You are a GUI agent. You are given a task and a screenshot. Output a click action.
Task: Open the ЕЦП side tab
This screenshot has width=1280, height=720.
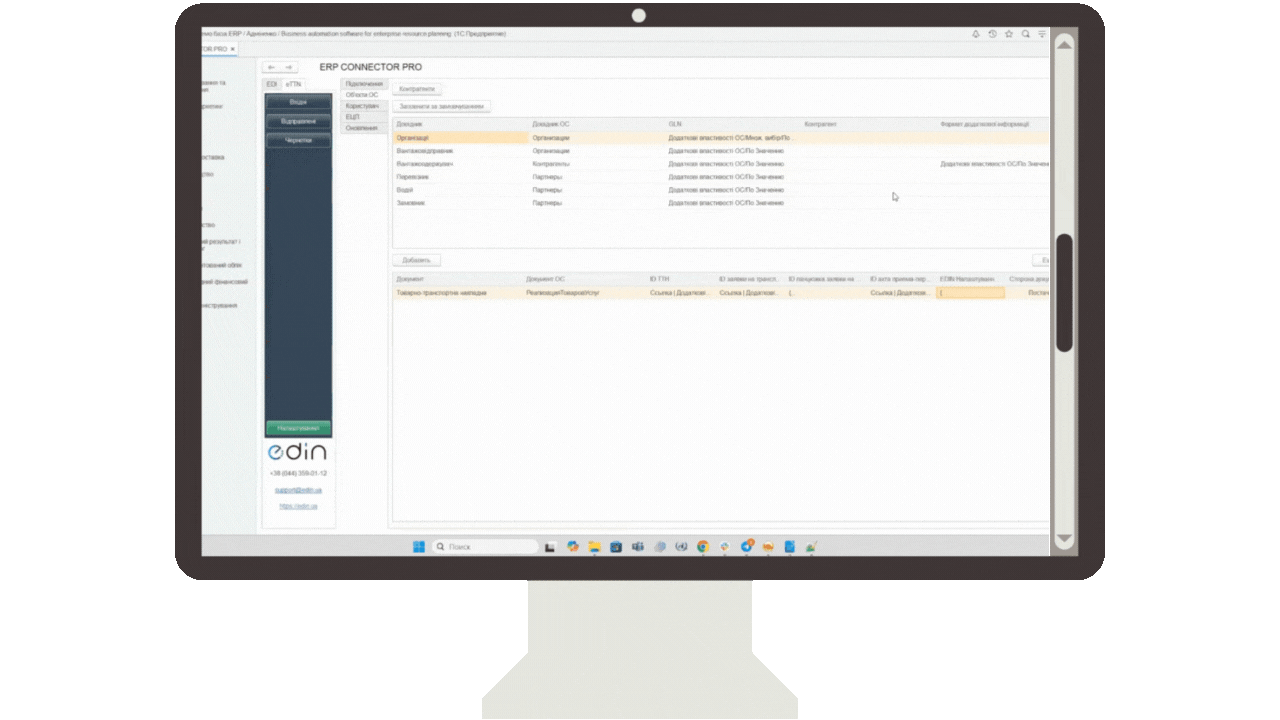click(352, 117)
